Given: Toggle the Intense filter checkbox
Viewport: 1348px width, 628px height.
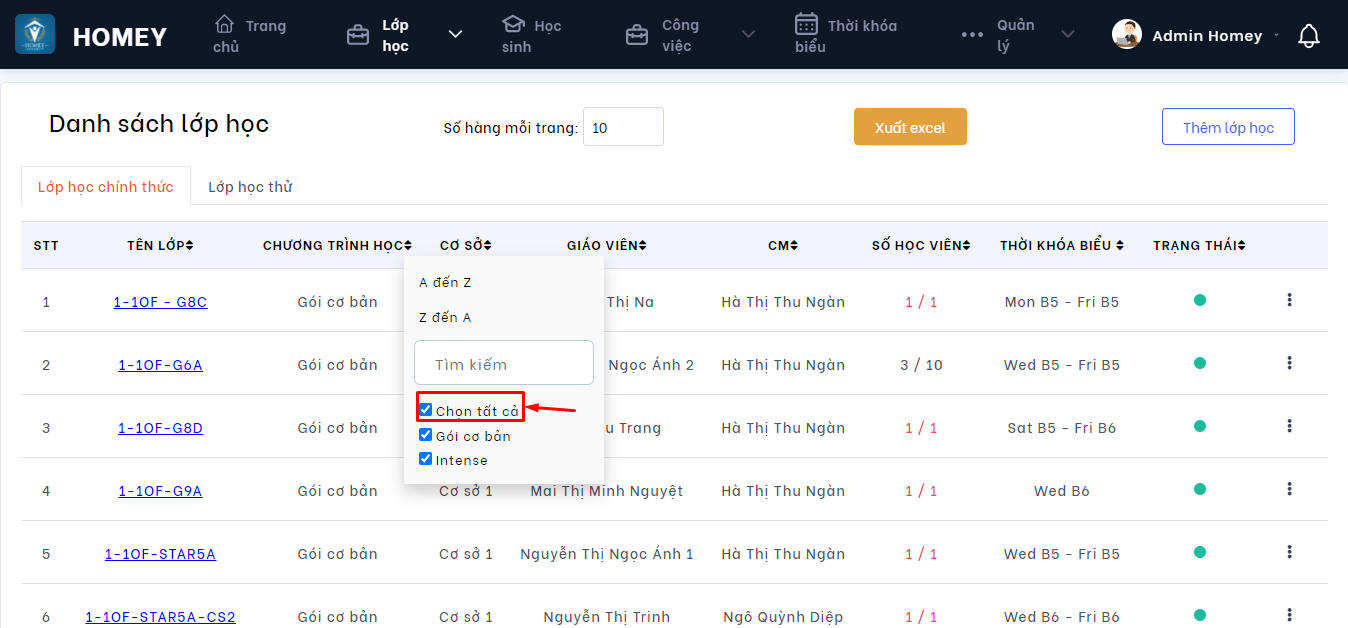Looking at the screenshot, I should click(x=426, y=459).
